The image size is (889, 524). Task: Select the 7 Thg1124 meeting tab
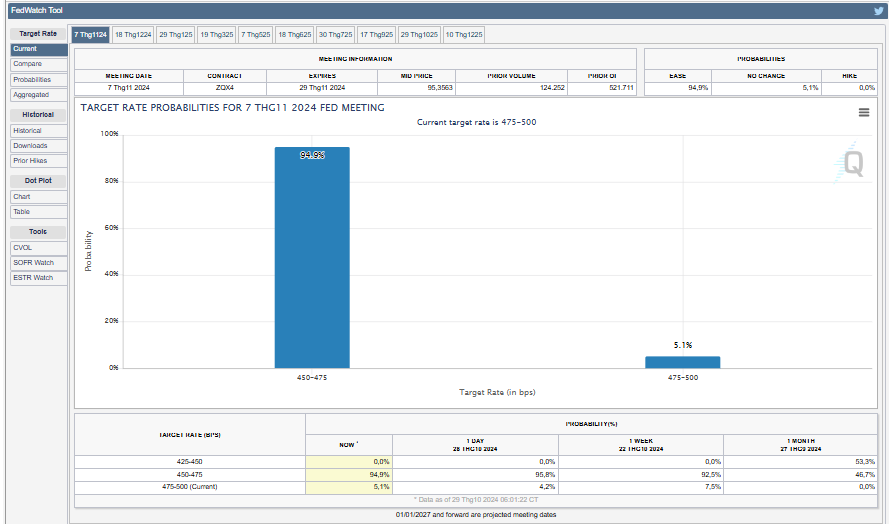click(90, 34)
